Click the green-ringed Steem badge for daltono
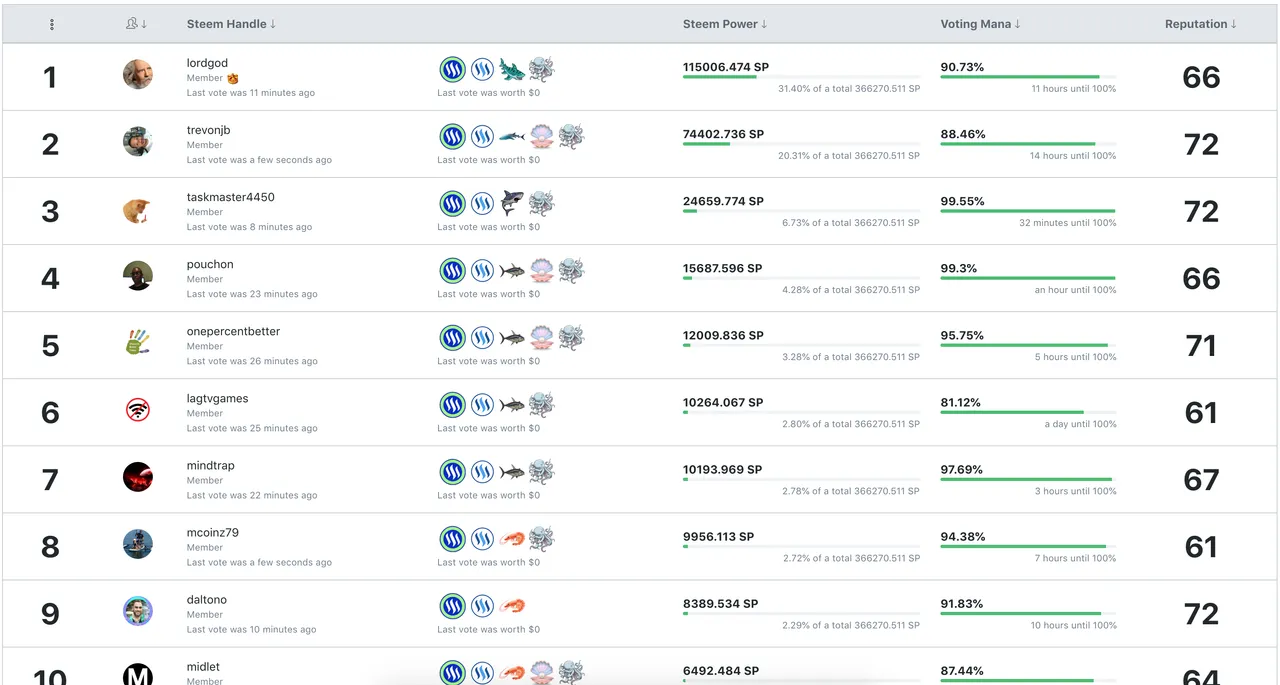The height and width of the screenshot is (685, 1280). [x=453, y=605]
